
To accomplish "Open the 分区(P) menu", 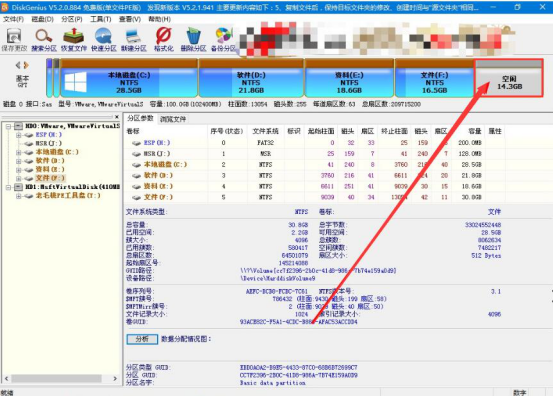I will tap(72, 19).
